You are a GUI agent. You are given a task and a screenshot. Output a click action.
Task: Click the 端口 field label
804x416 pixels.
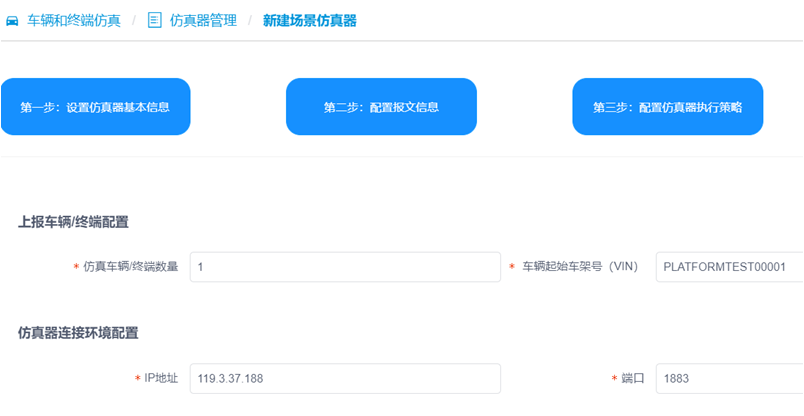click(x=632, y=379)
